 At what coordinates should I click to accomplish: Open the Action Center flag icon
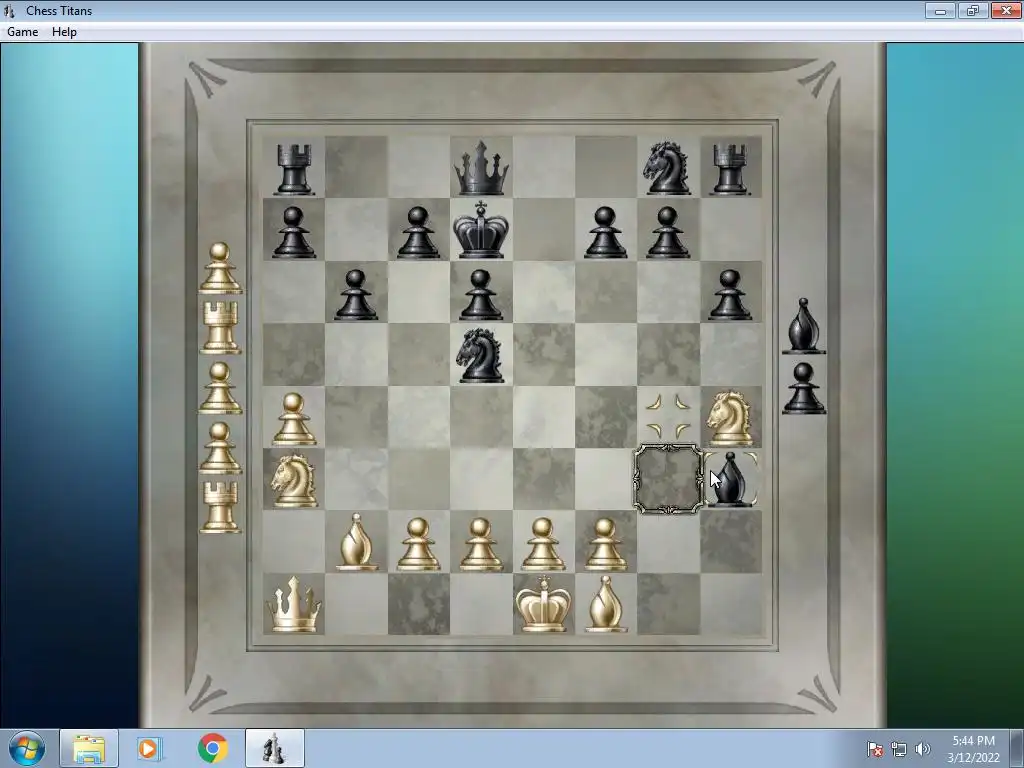point(874,749)
